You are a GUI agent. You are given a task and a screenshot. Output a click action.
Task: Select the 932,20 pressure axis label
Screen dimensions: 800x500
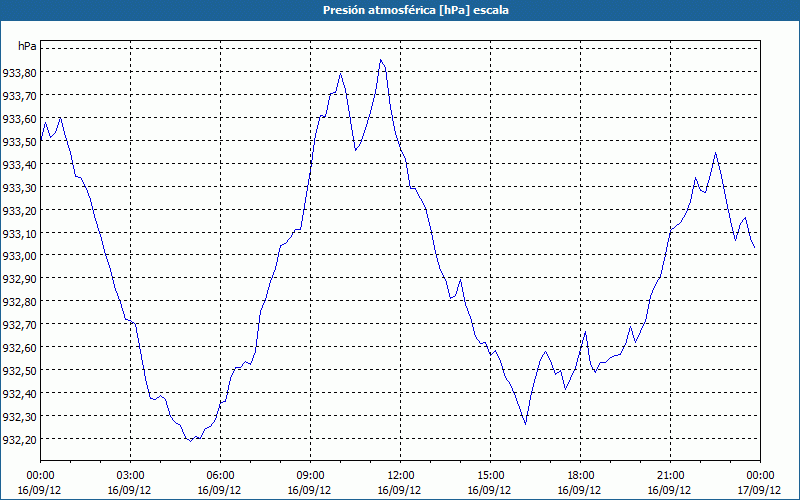[x=19, y=439]
